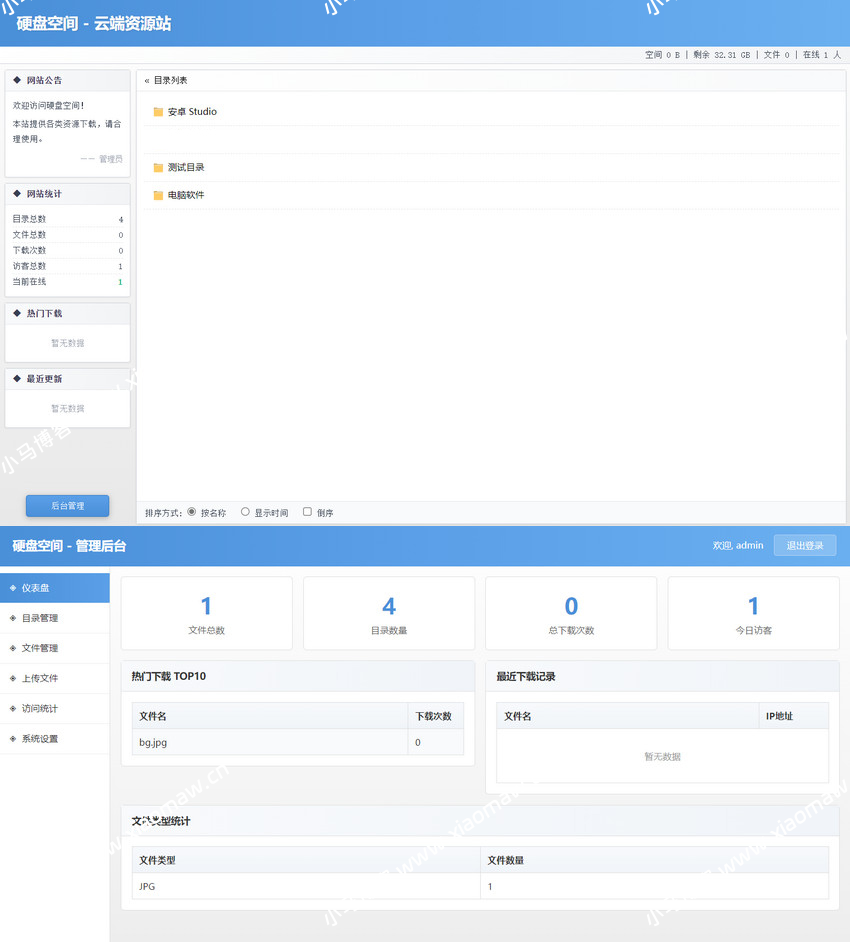Select the 显示时间 sort radio button
The image size is (850, 942).
pos(245,512)
